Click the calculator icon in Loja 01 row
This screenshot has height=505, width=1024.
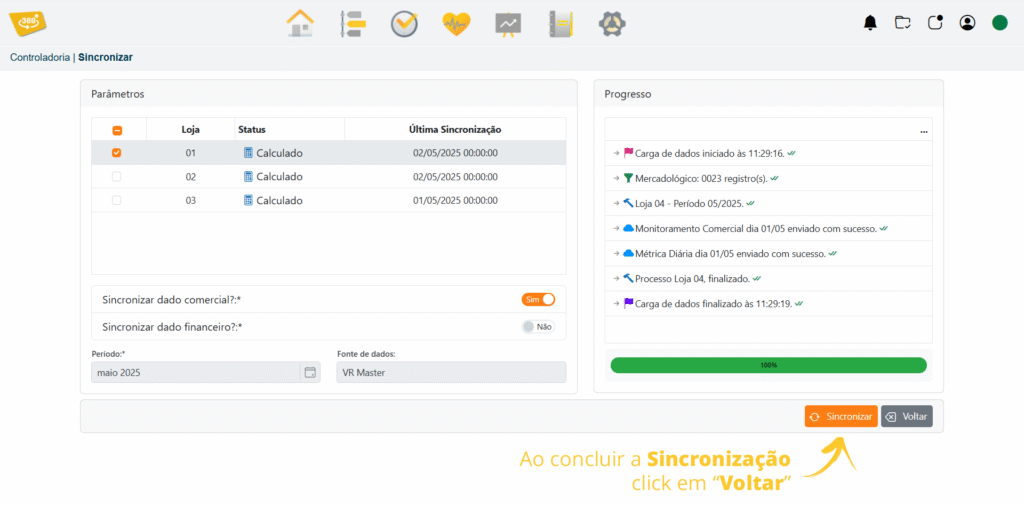click(x=248, y=153)
